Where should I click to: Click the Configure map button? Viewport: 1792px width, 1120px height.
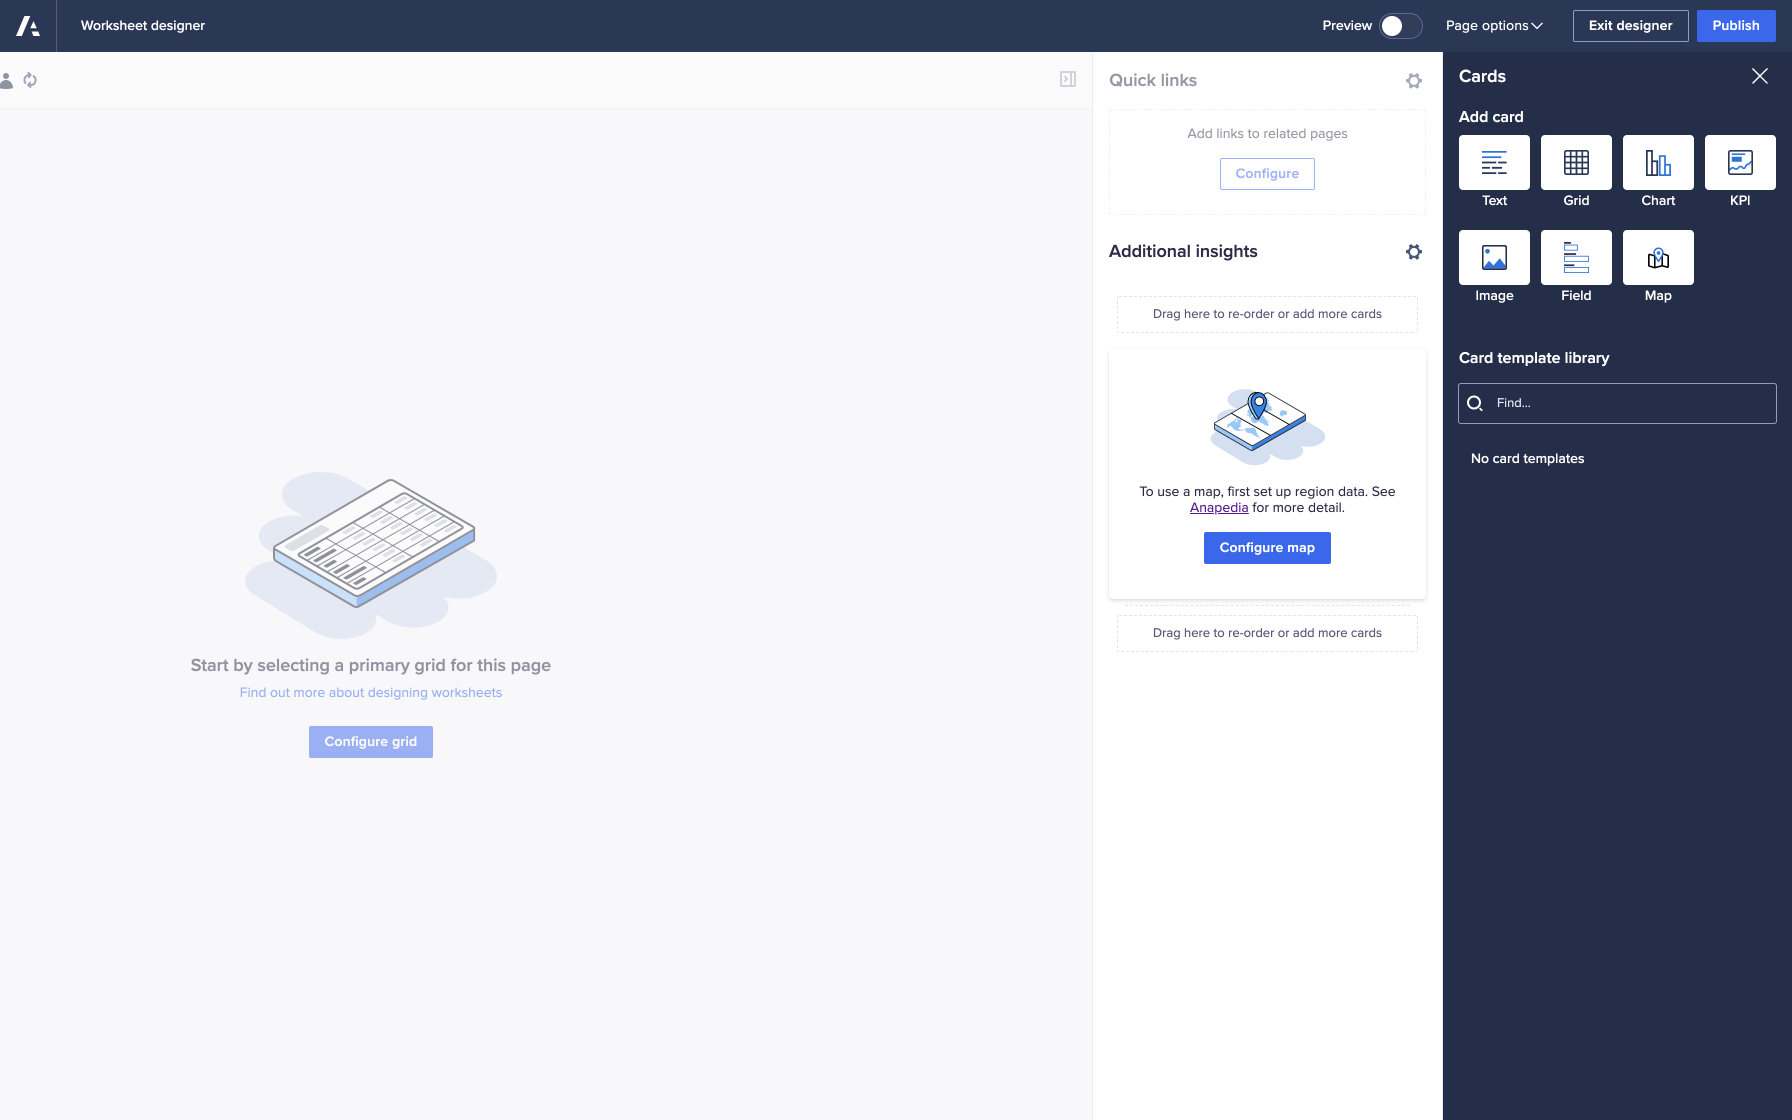tap(1267, 548)
